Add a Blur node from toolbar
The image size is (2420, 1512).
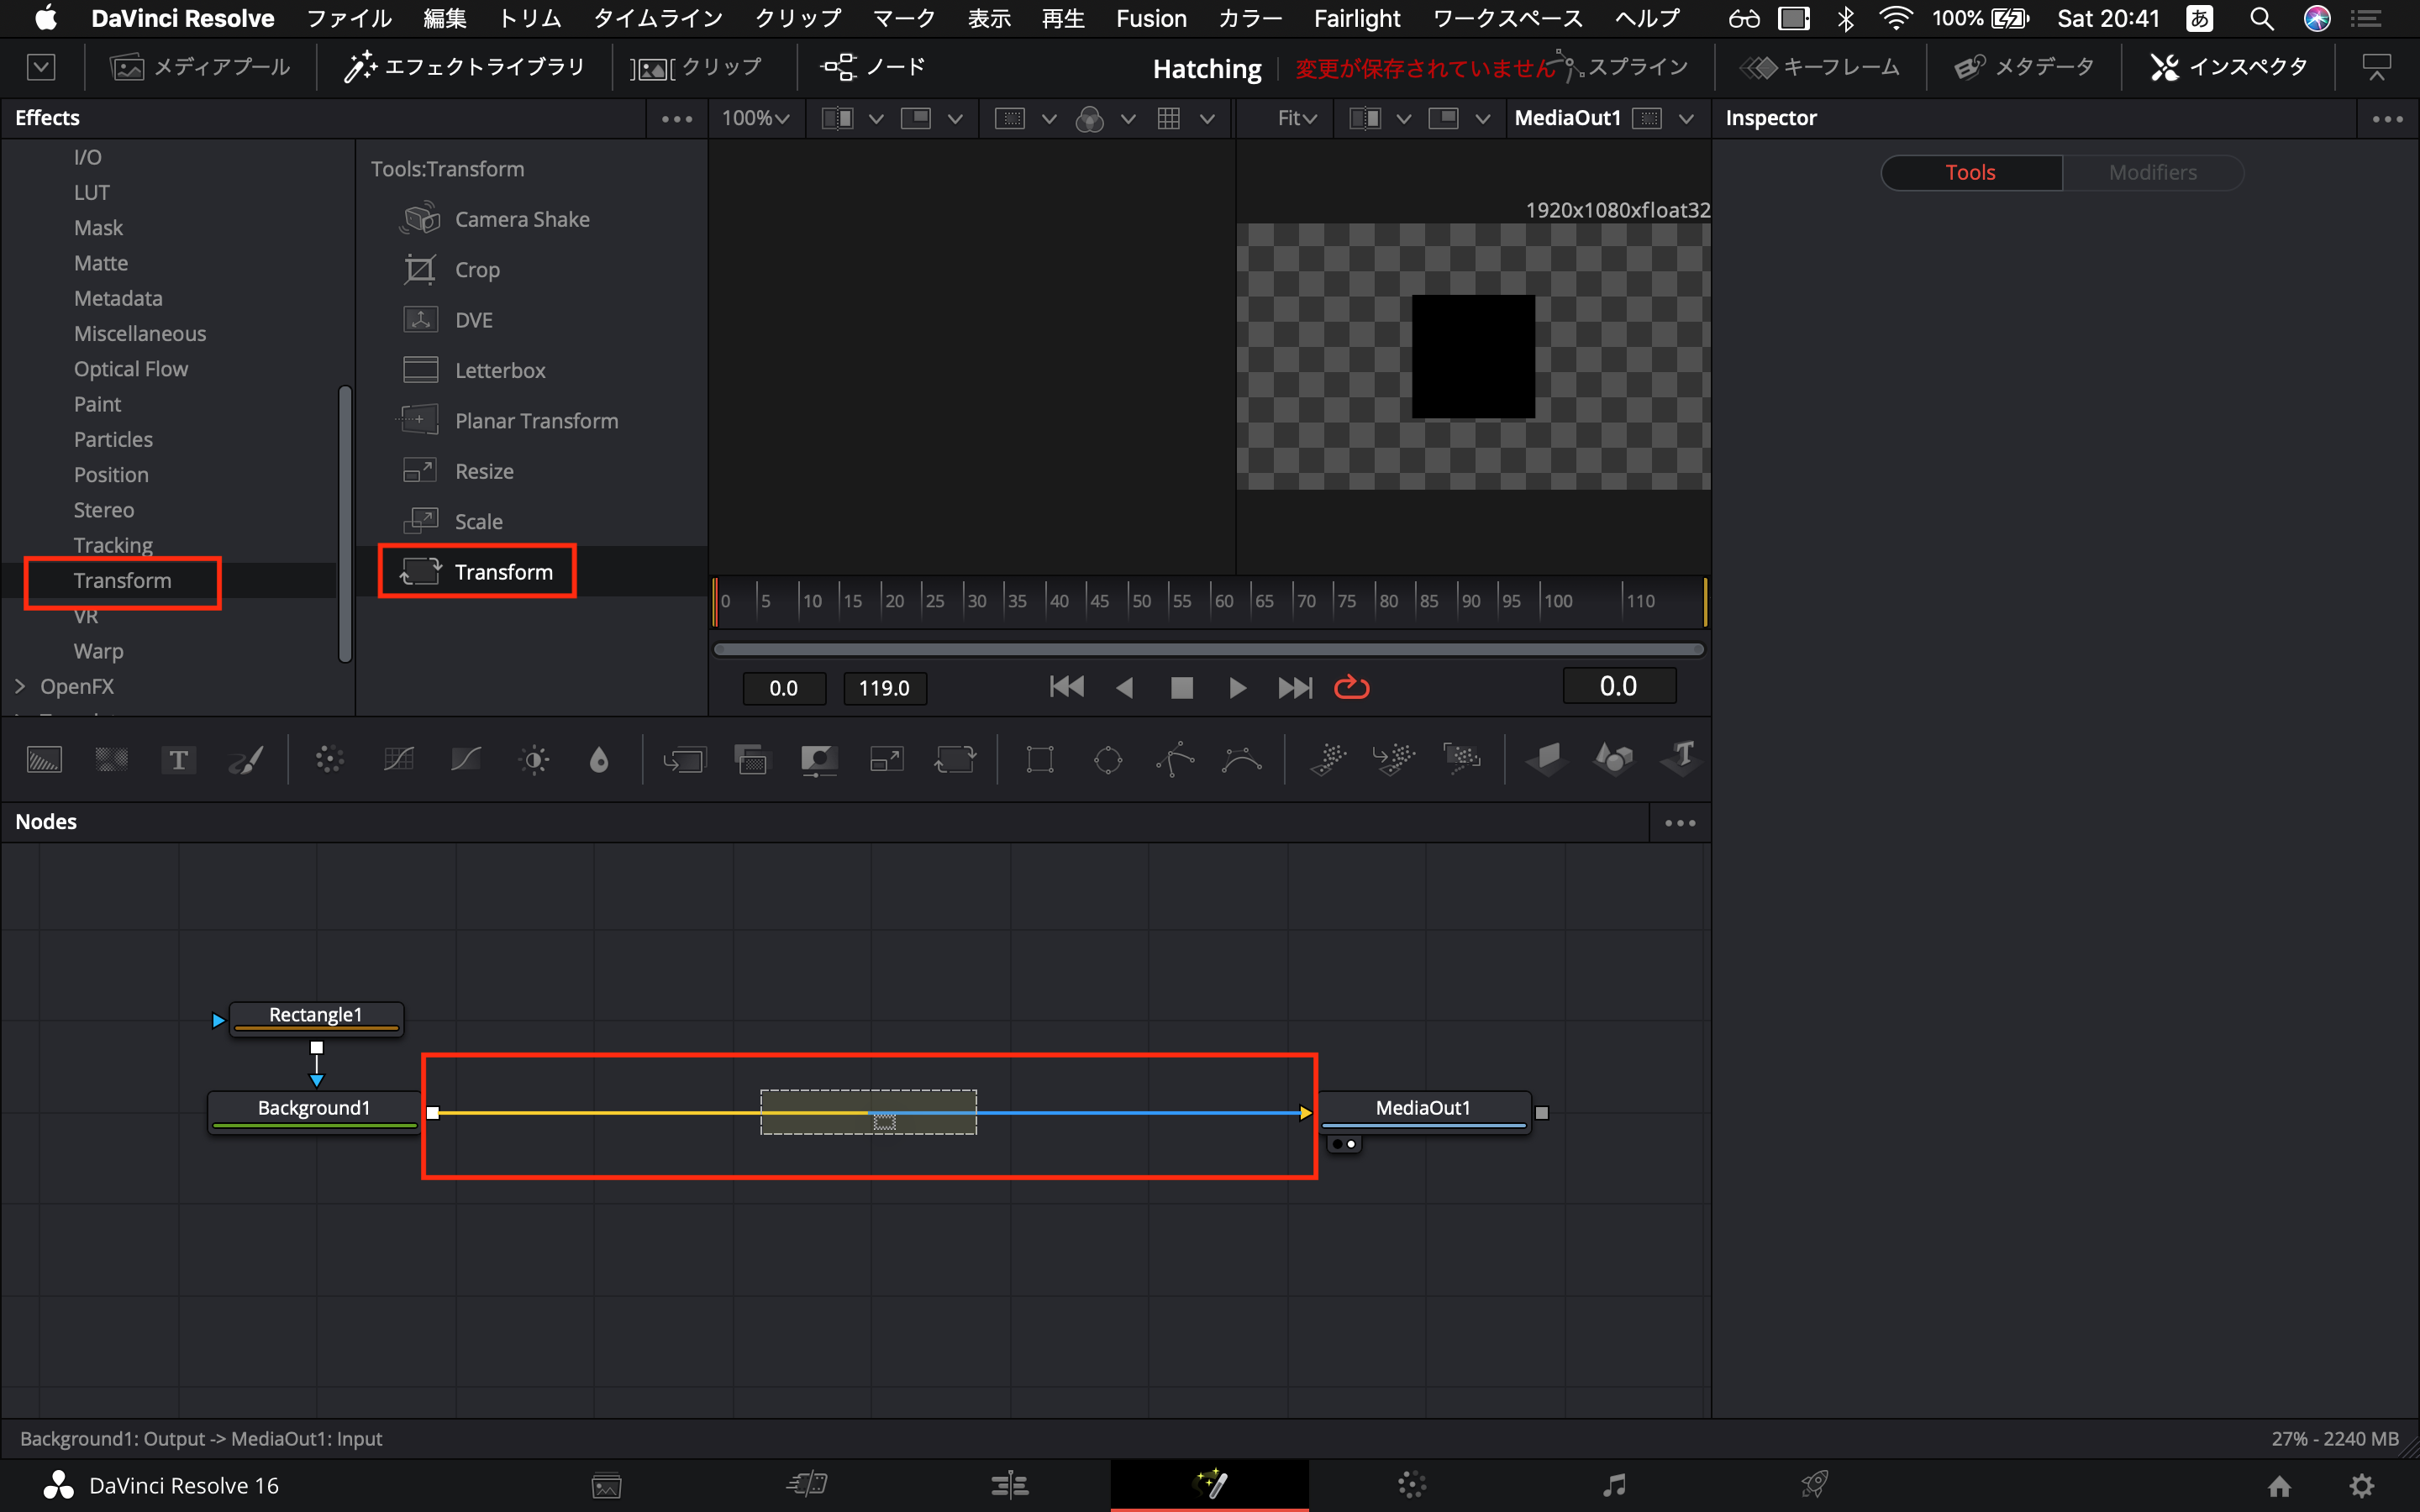pos(598,760)
